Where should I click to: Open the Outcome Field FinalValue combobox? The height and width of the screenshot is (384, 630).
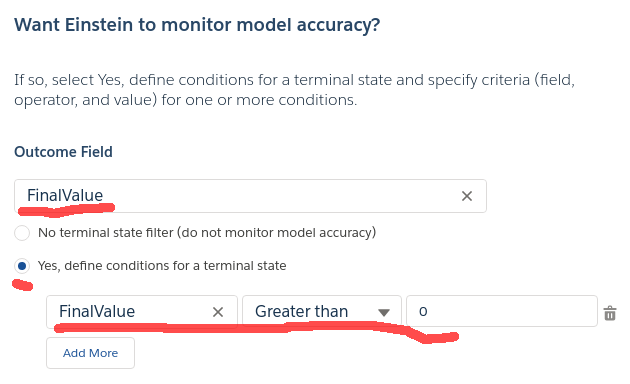(250, 196)
